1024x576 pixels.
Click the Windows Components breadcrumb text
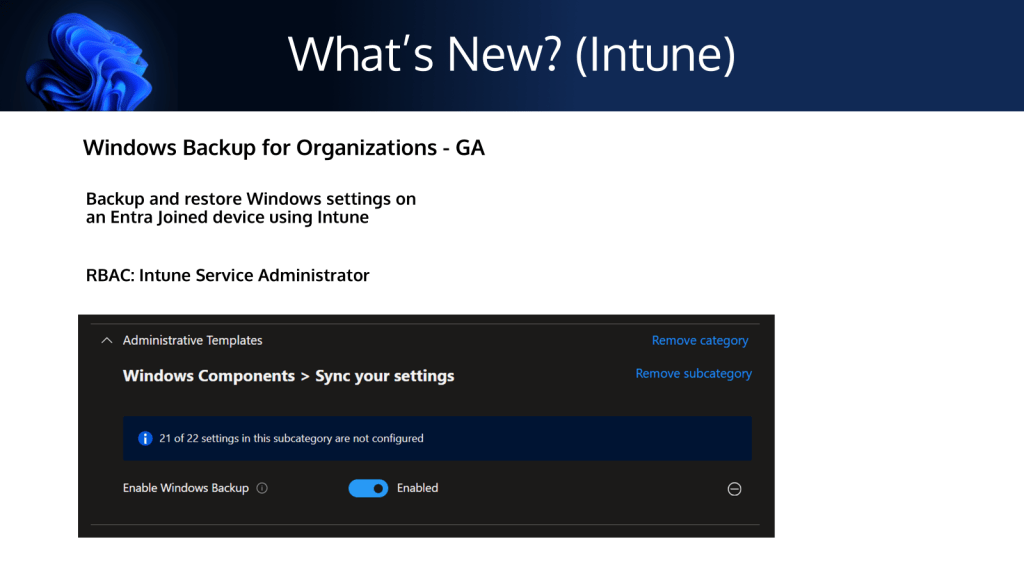point(208,376)
